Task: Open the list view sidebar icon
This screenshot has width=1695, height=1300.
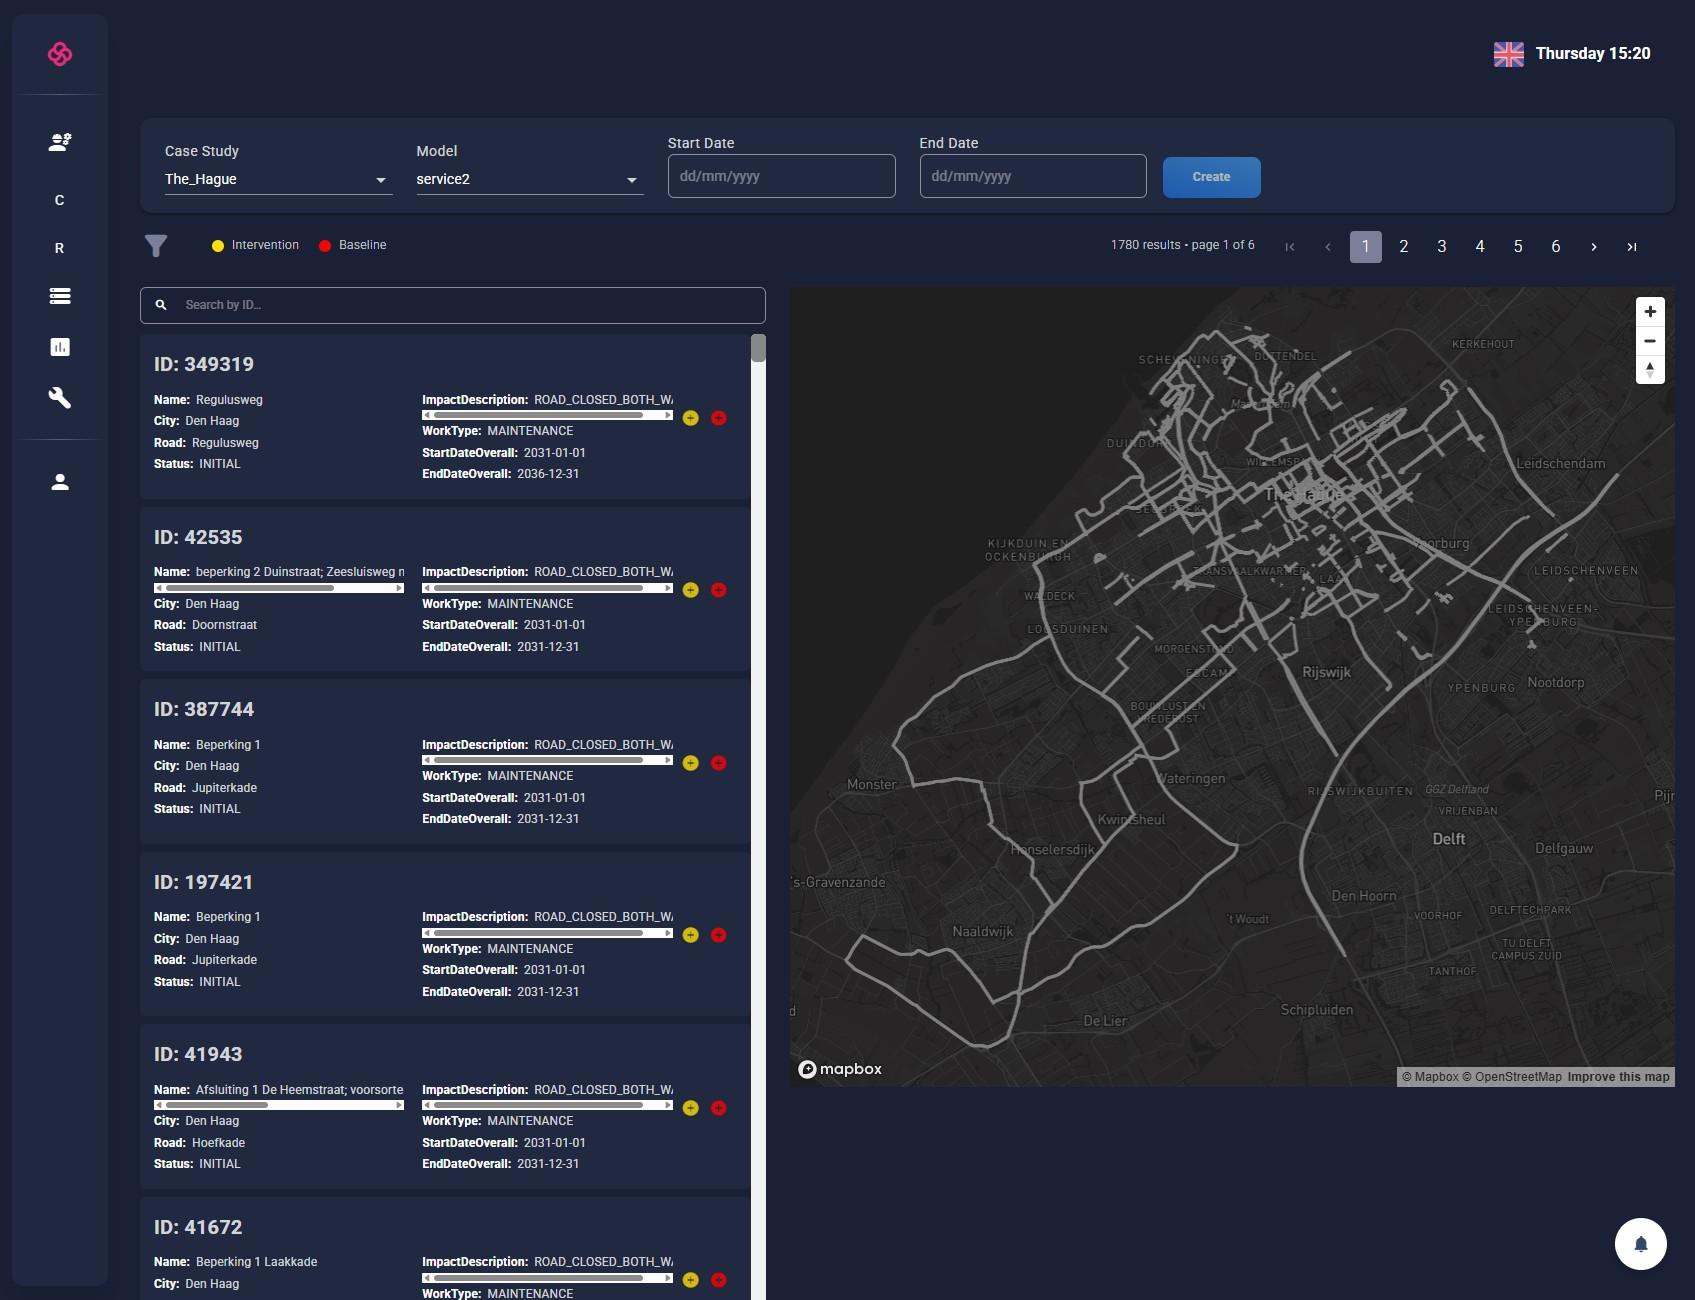Action: coord(60,296)
